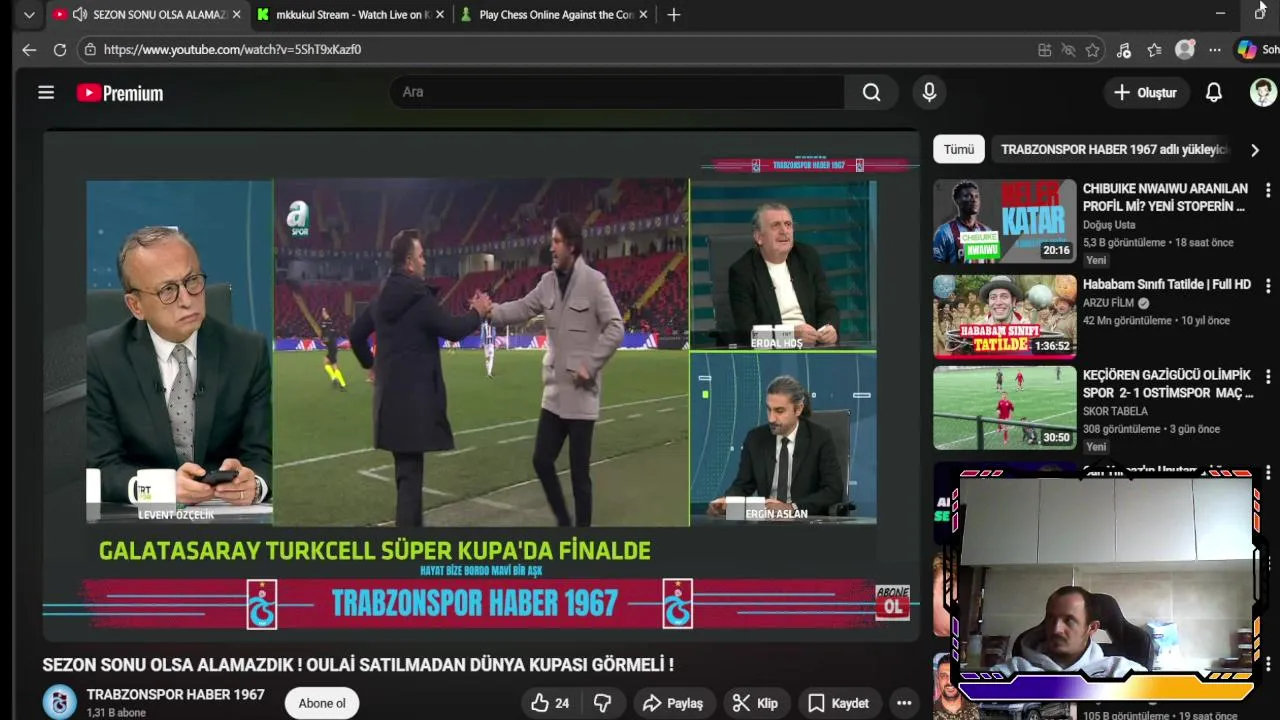
Task: Open browser settings three-dot menu
Action: point(1214,50)
